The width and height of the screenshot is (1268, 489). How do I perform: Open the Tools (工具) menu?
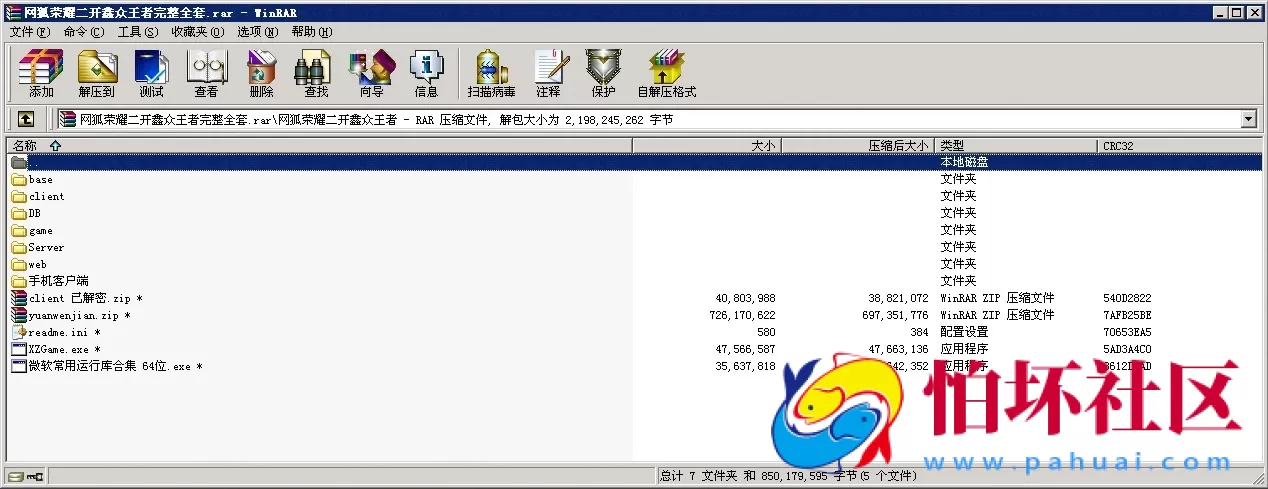click(138, 32)
